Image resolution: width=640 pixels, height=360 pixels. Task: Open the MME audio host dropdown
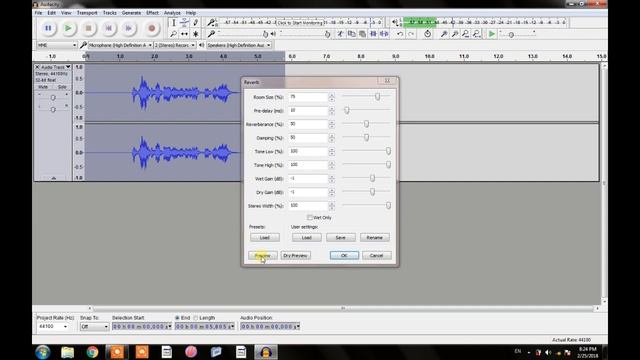tap(57, 45)
